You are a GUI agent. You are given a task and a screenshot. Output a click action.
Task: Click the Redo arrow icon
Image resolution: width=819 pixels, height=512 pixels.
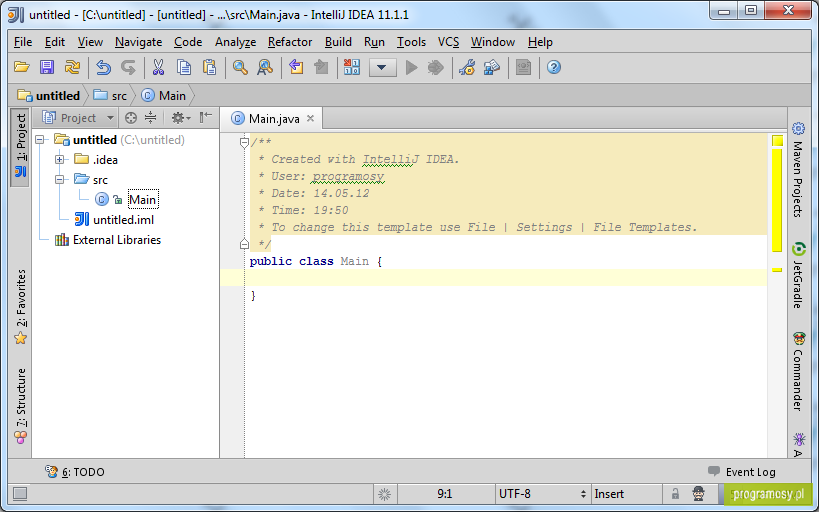(x=128, y=67)
